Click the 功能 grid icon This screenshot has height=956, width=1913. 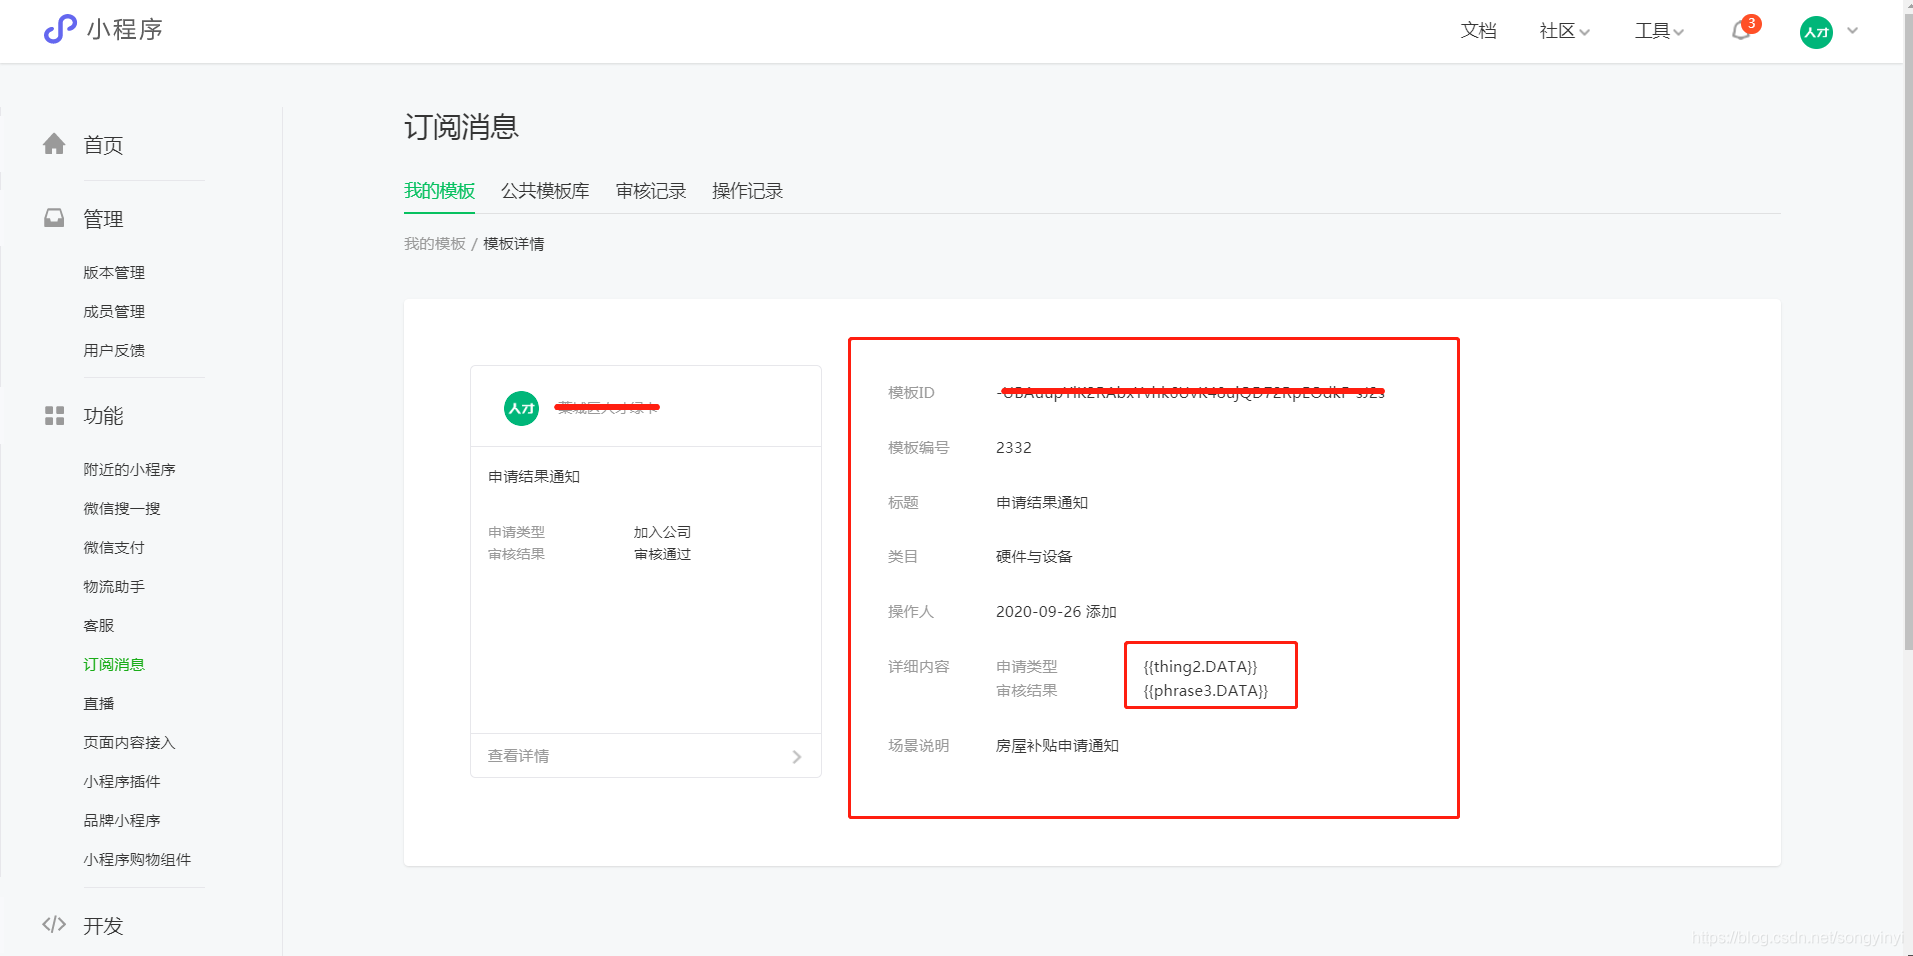[54, 415]
